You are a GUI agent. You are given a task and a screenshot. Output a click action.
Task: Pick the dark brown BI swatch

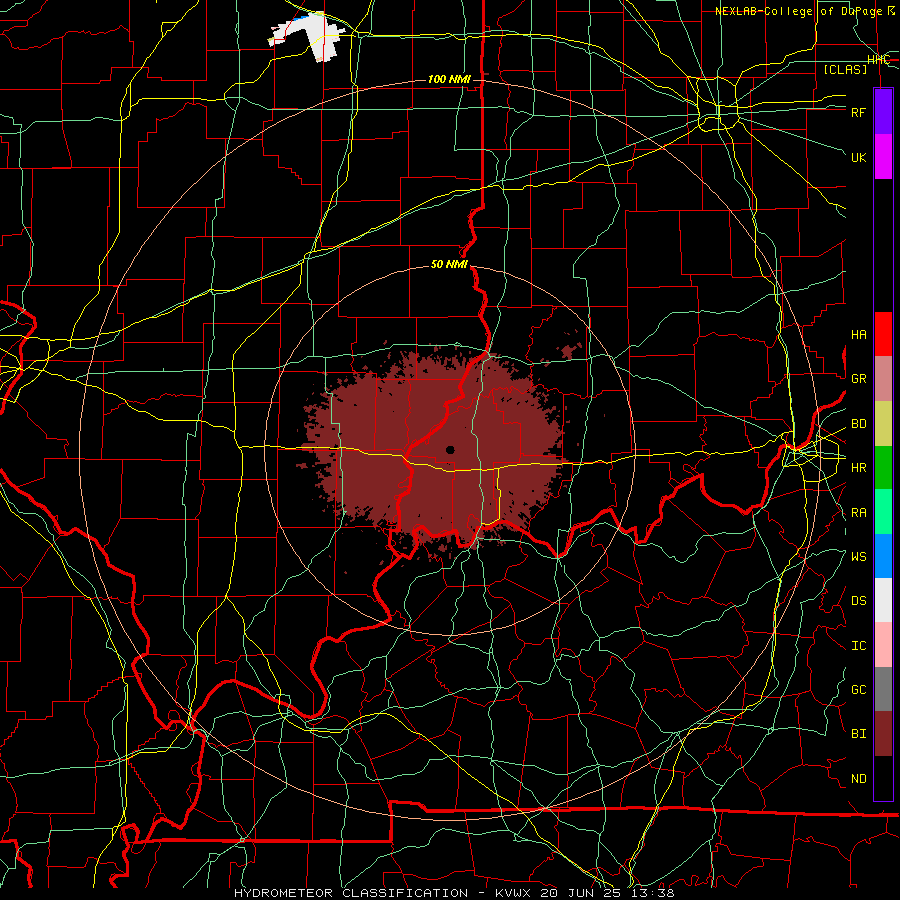coord(883,734)
